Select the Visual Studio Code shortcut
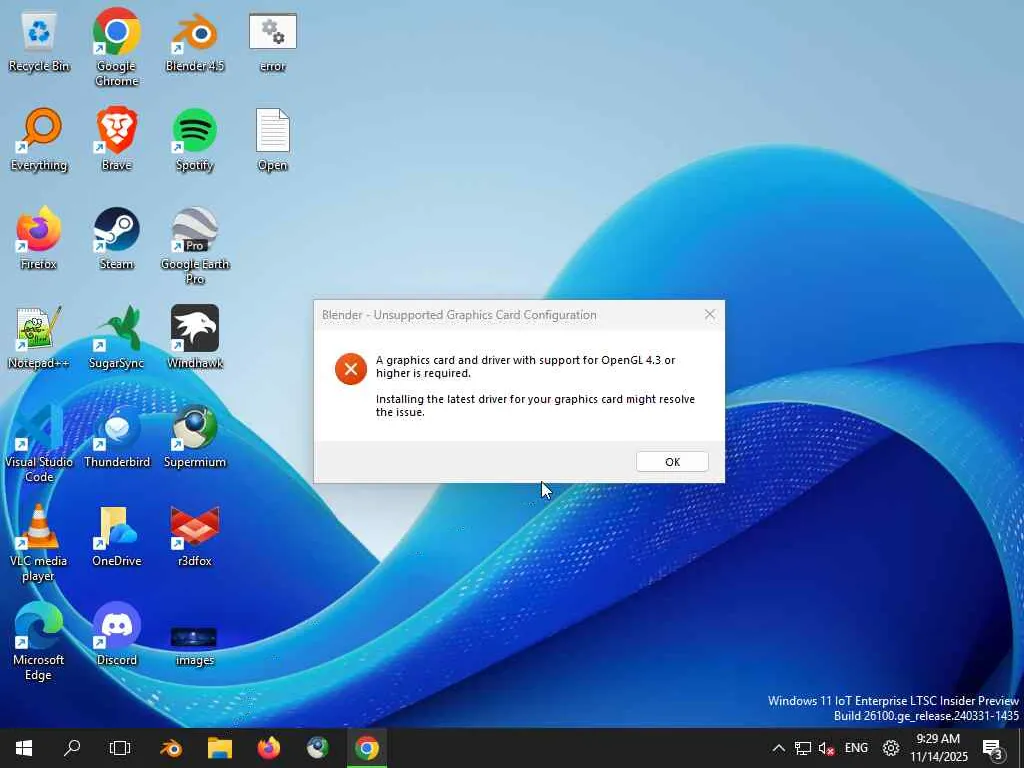The image size is (1024, 768). pos(39,444)
